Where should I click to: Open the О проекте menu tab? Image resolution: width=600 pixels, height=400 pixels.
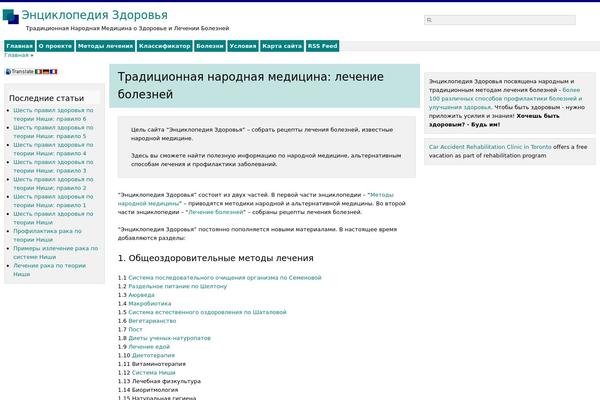point(55,46)
